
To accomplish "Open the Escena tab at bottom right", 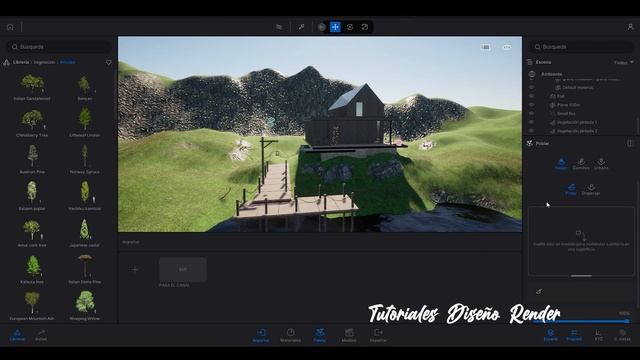I will 550,335.
